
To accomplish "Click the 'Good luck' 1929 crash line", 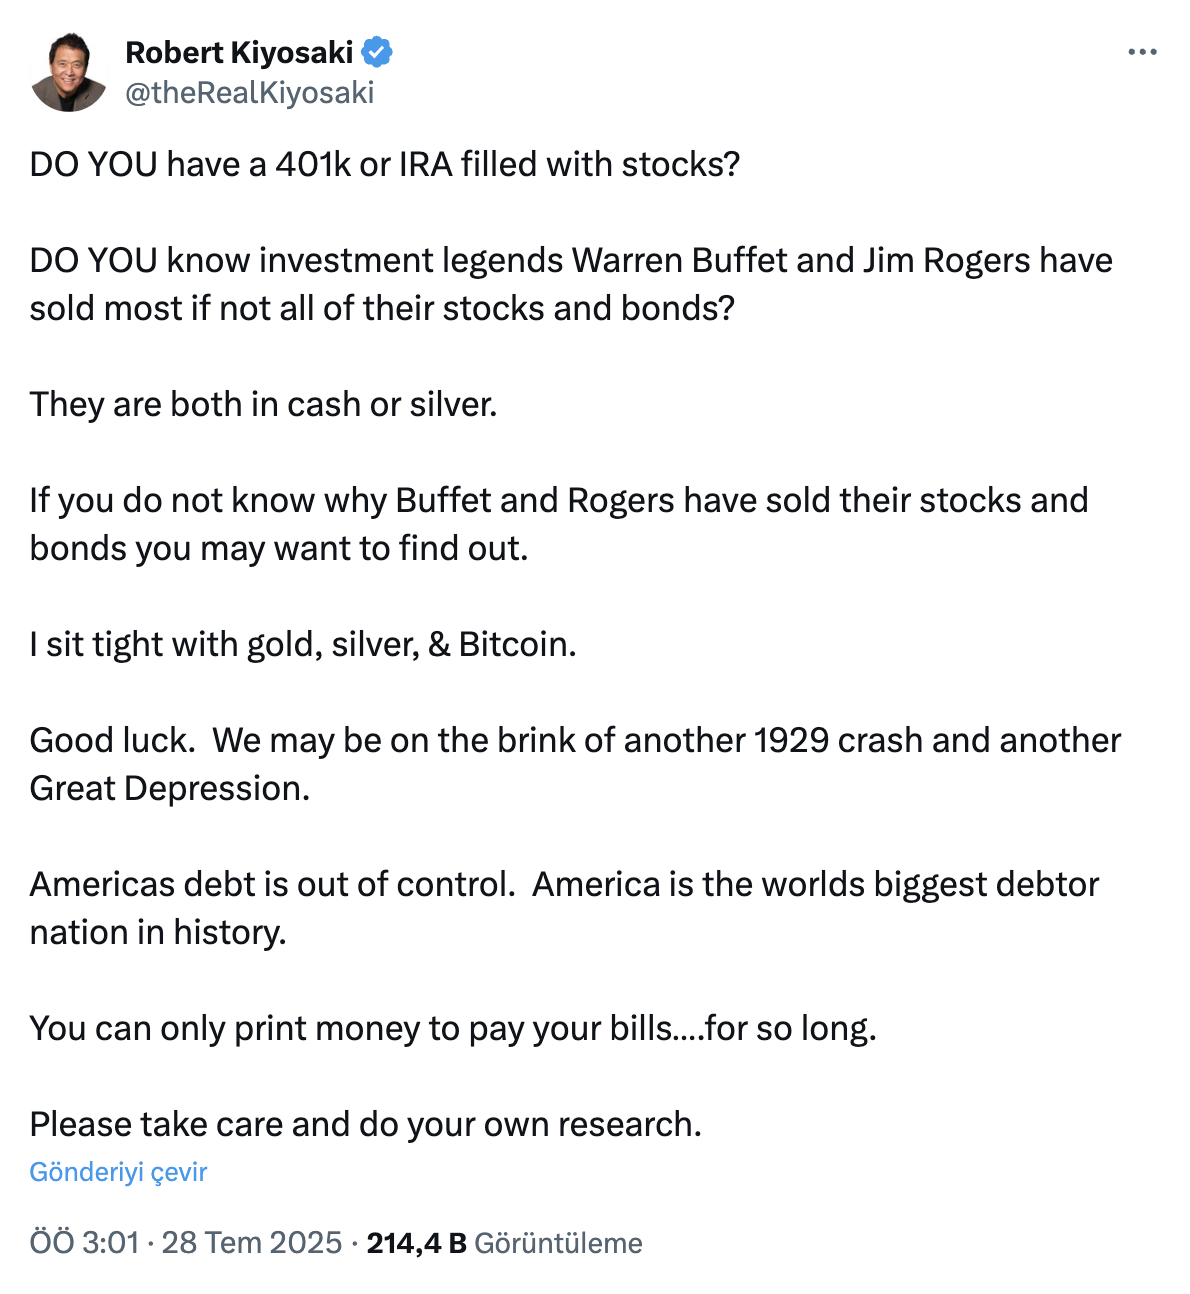I will click(575, 740).
